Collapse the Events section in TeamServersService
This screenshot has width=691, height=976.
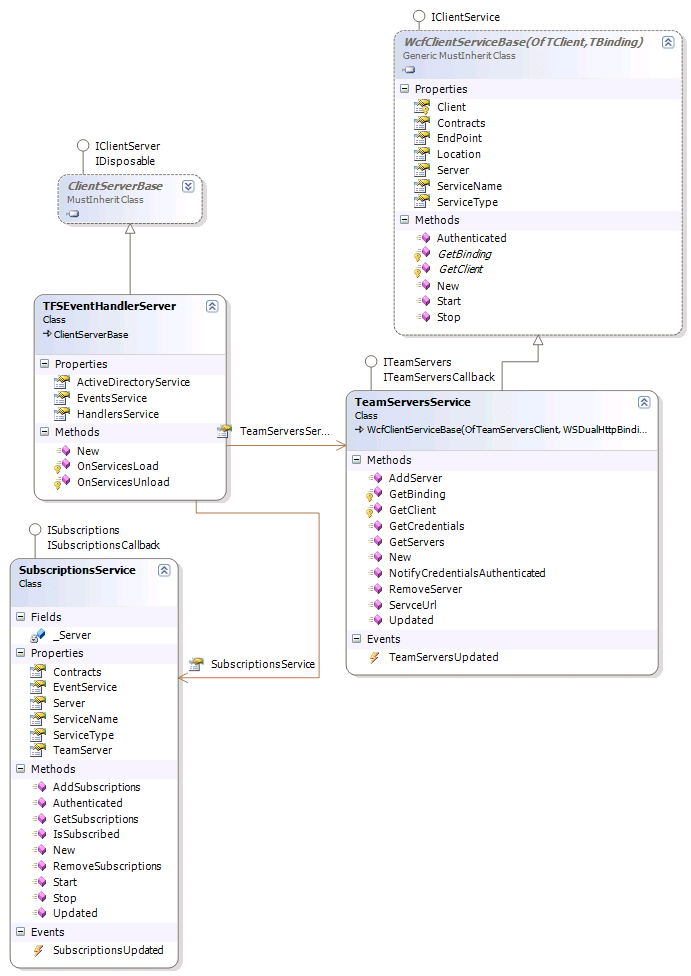[357, 639]
